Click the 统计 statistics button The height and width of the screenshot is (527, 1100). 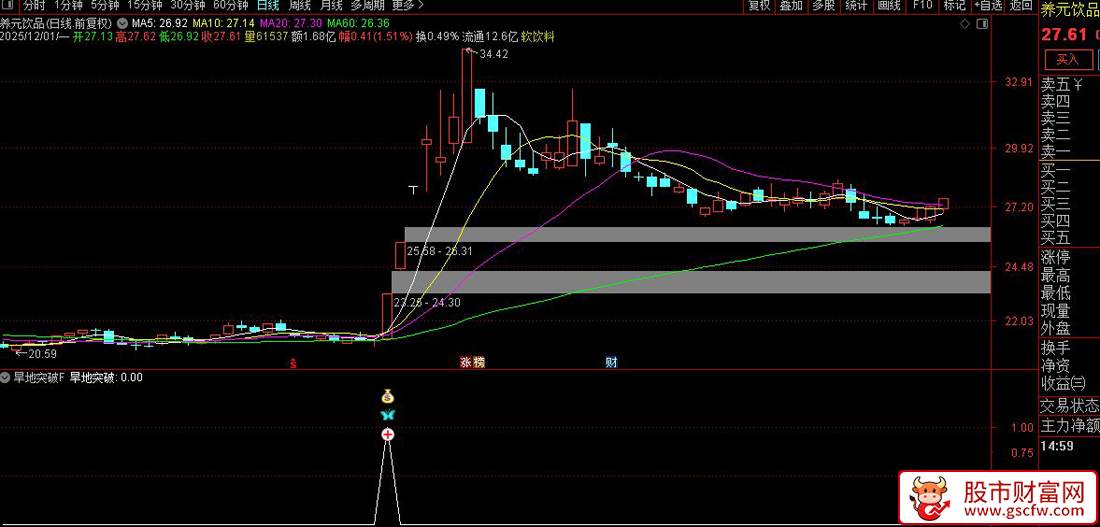coord(856,6)
